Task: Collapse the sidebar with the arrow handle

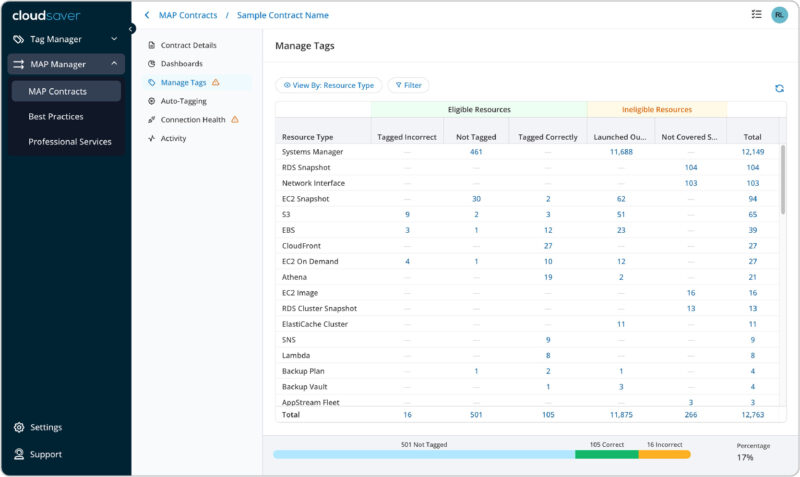Action: 131,29
